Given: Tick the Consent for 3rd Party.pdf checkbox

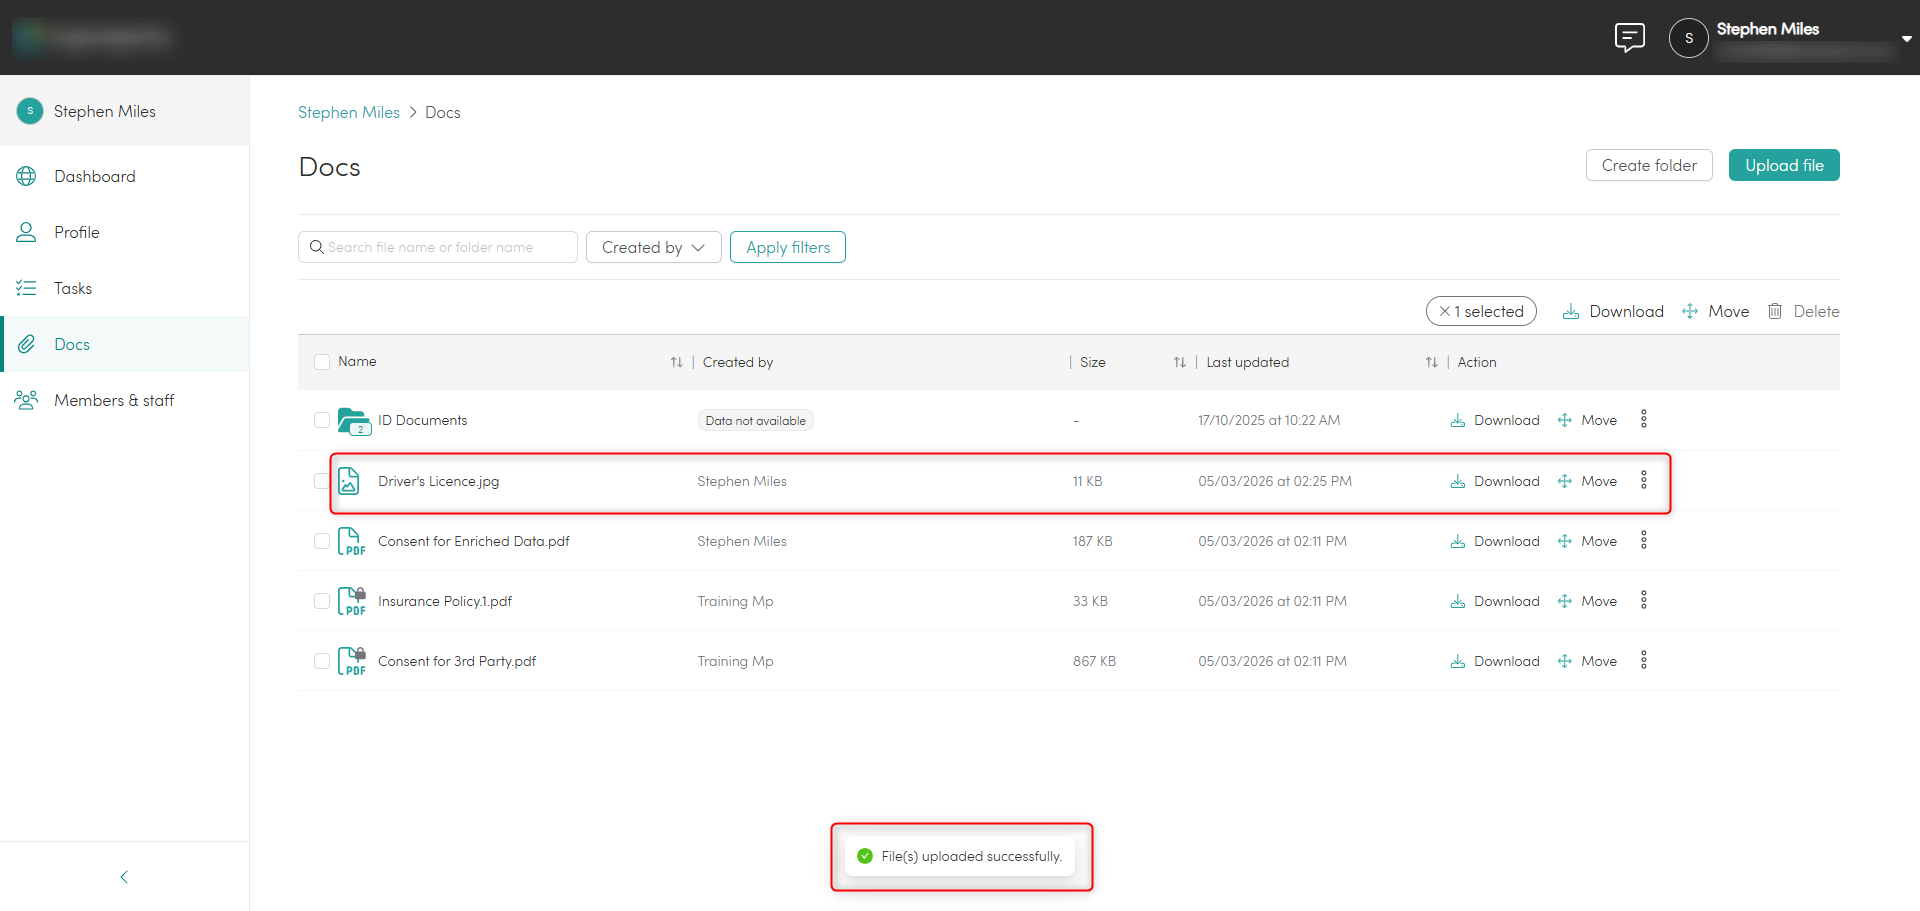Looking at the screenshot, I should click(322, 661).
